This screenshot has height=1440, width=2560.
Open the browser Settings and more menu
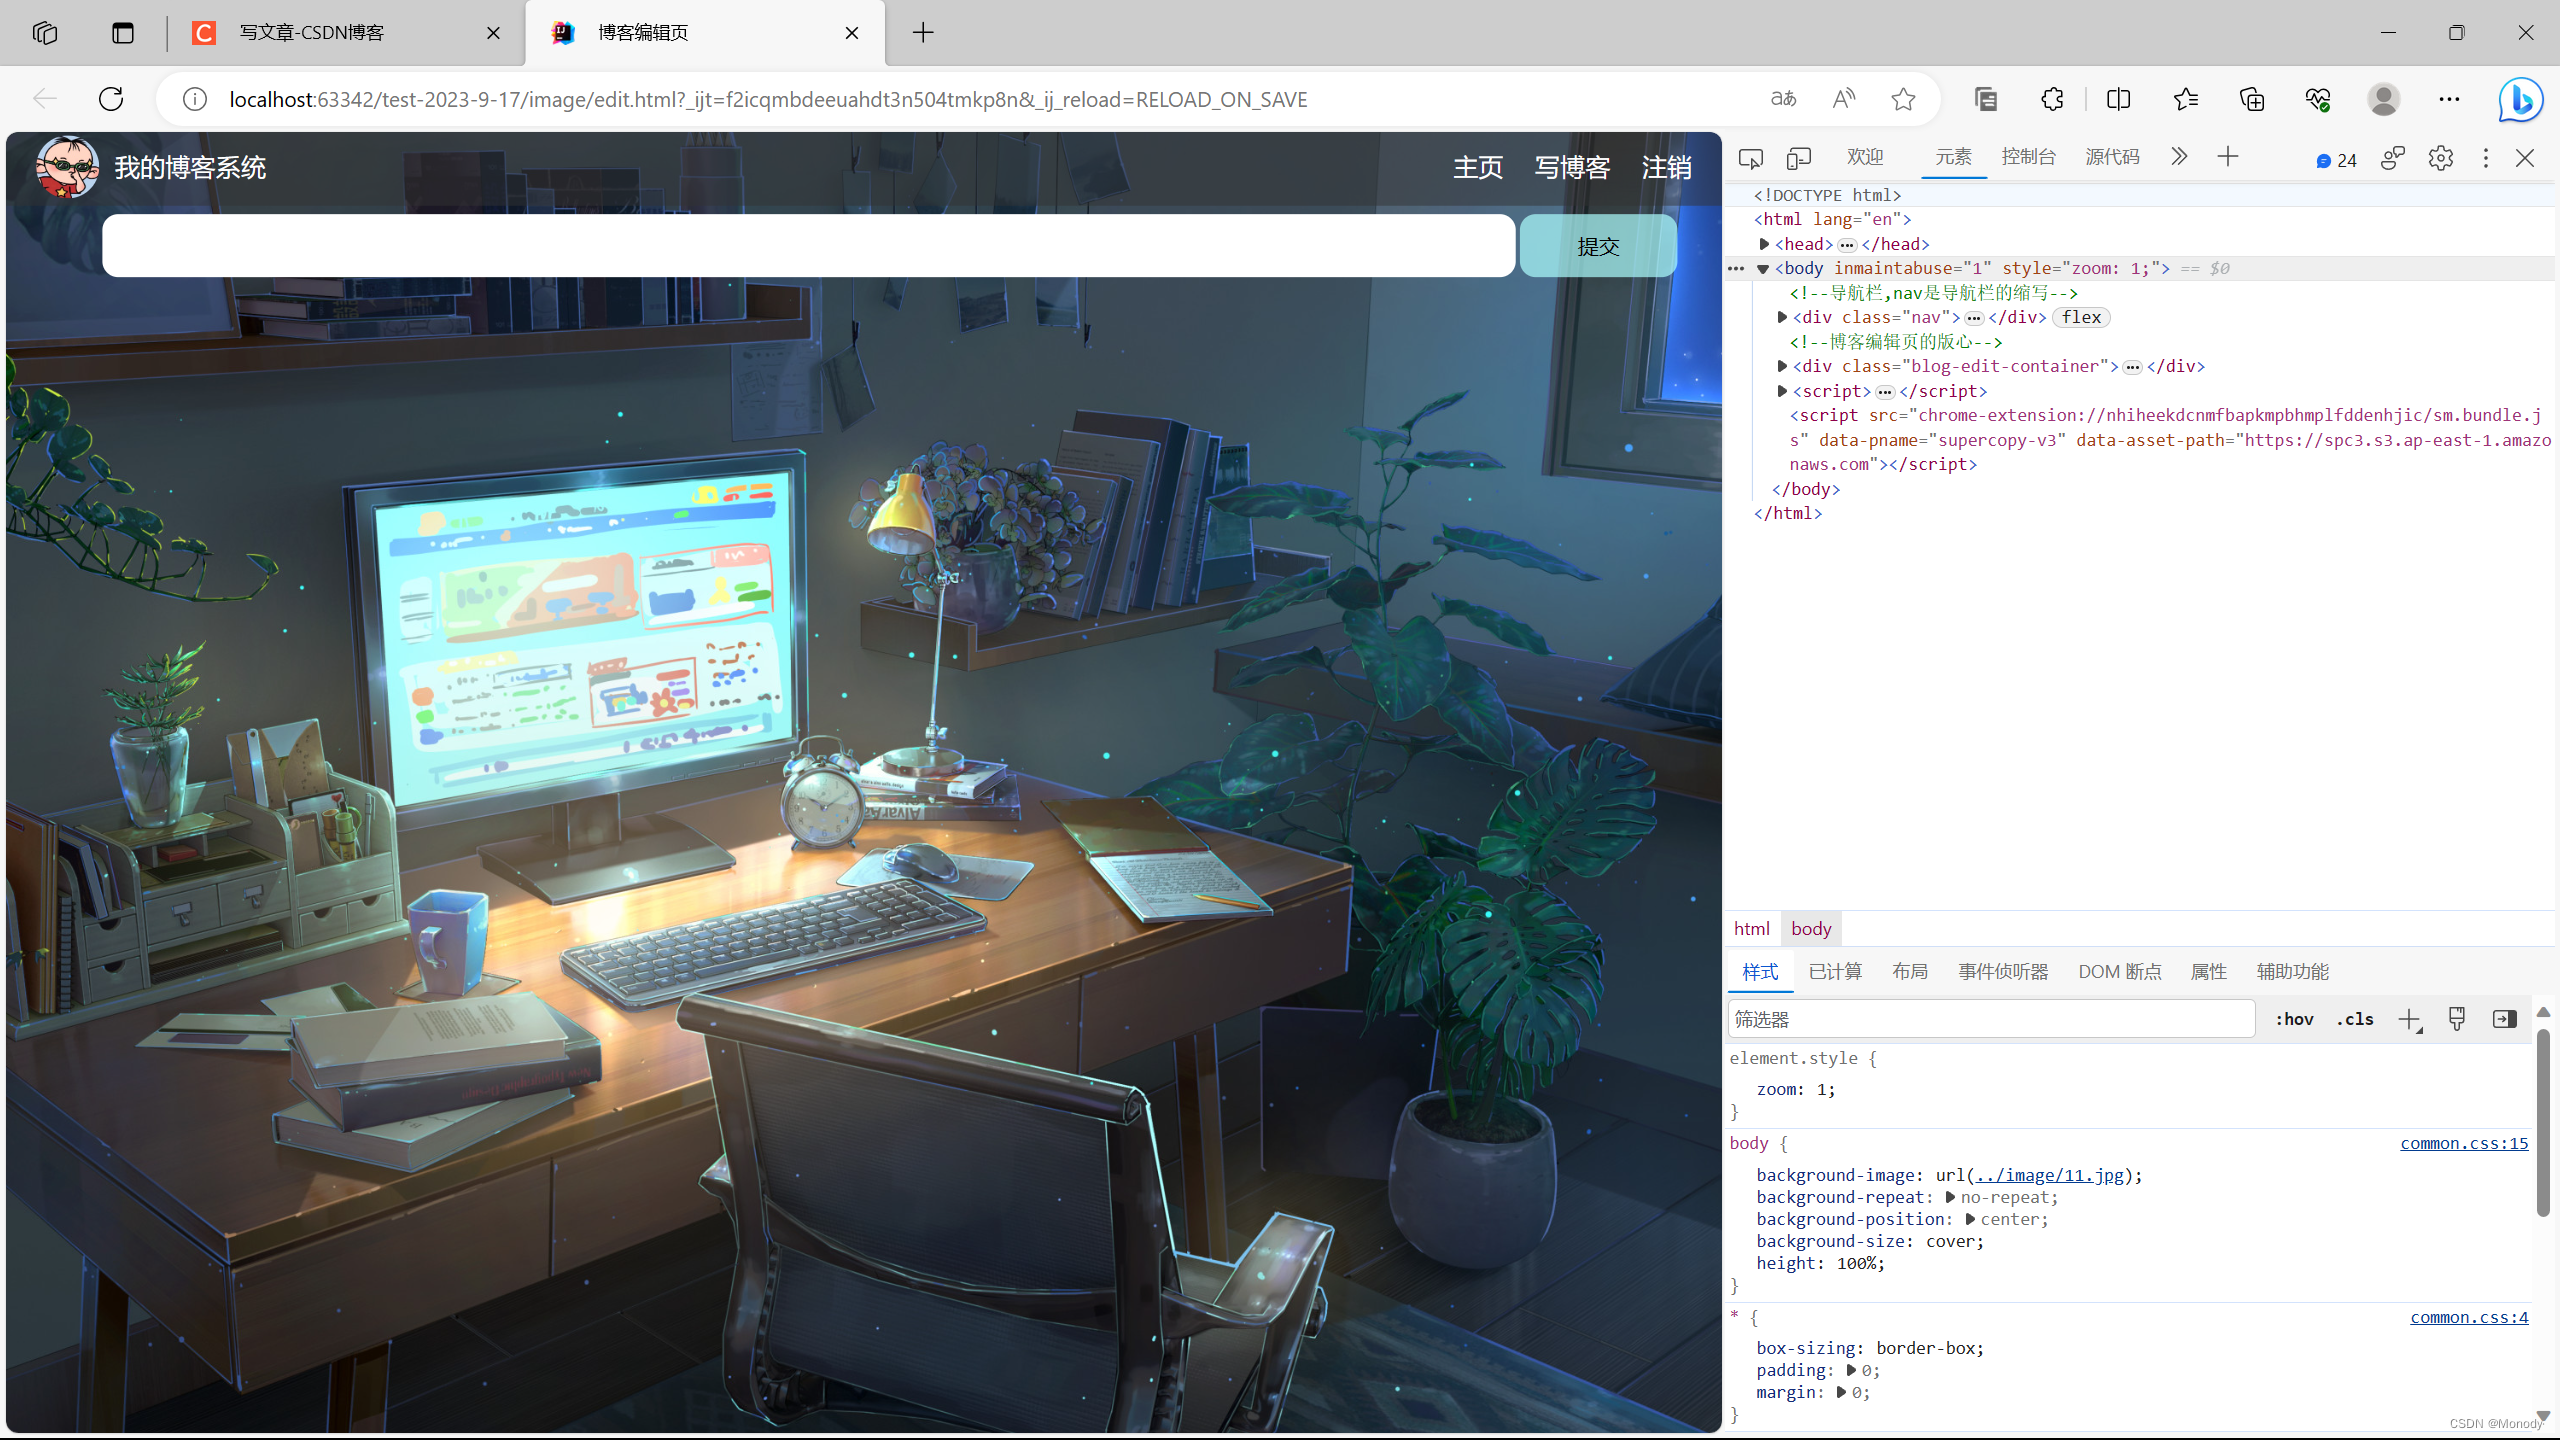pyautogui.click(x=2449, y=99)
